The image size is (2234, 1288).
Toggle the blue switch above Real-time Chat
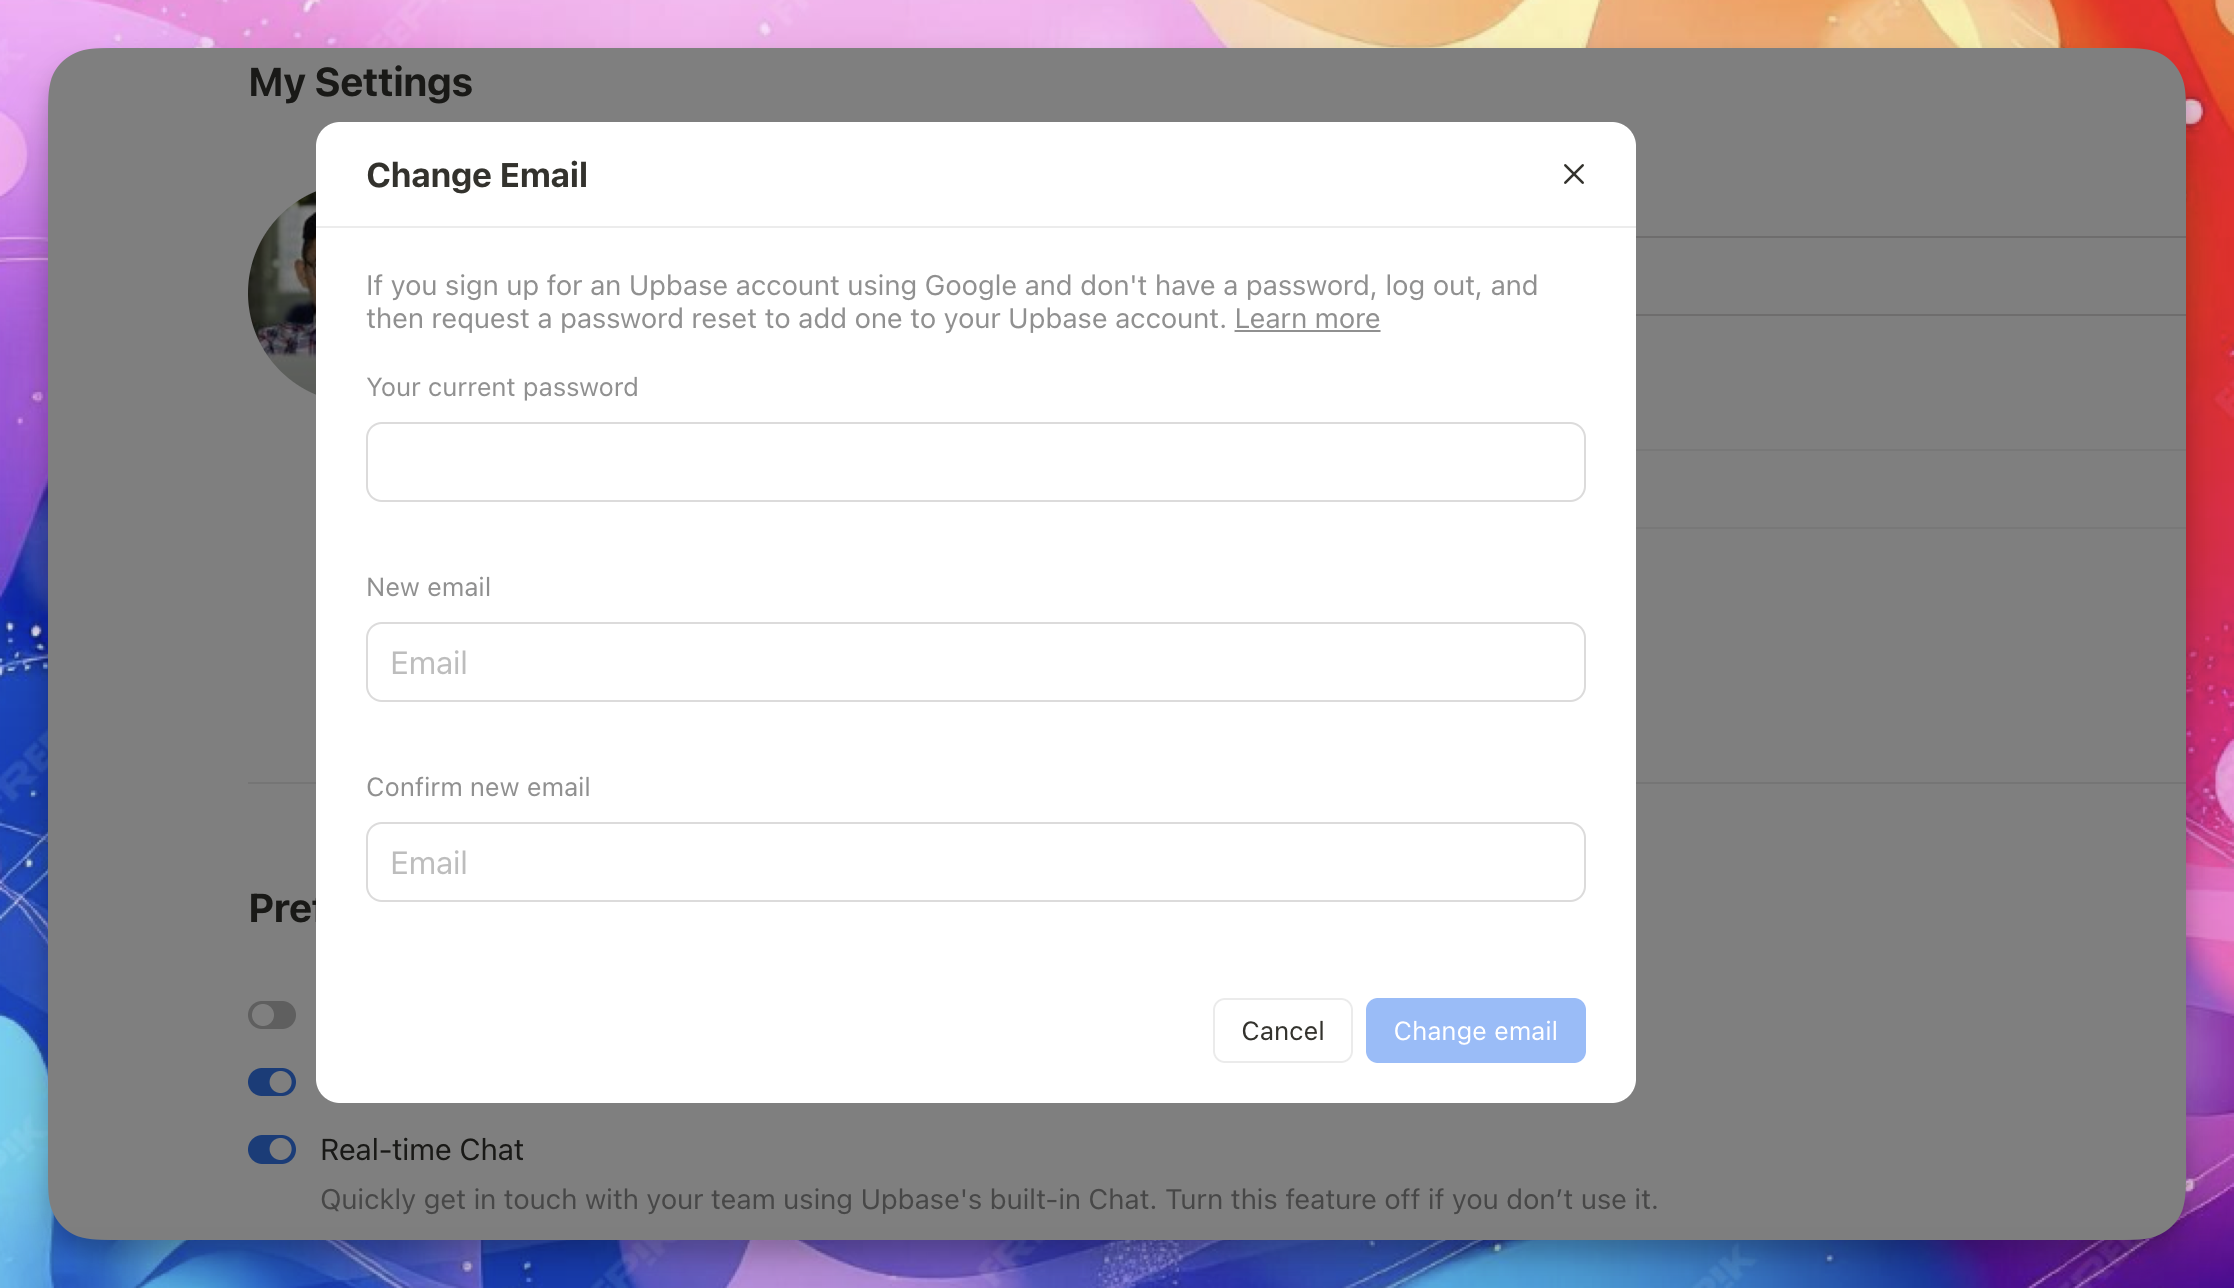tap(272, 1082)
